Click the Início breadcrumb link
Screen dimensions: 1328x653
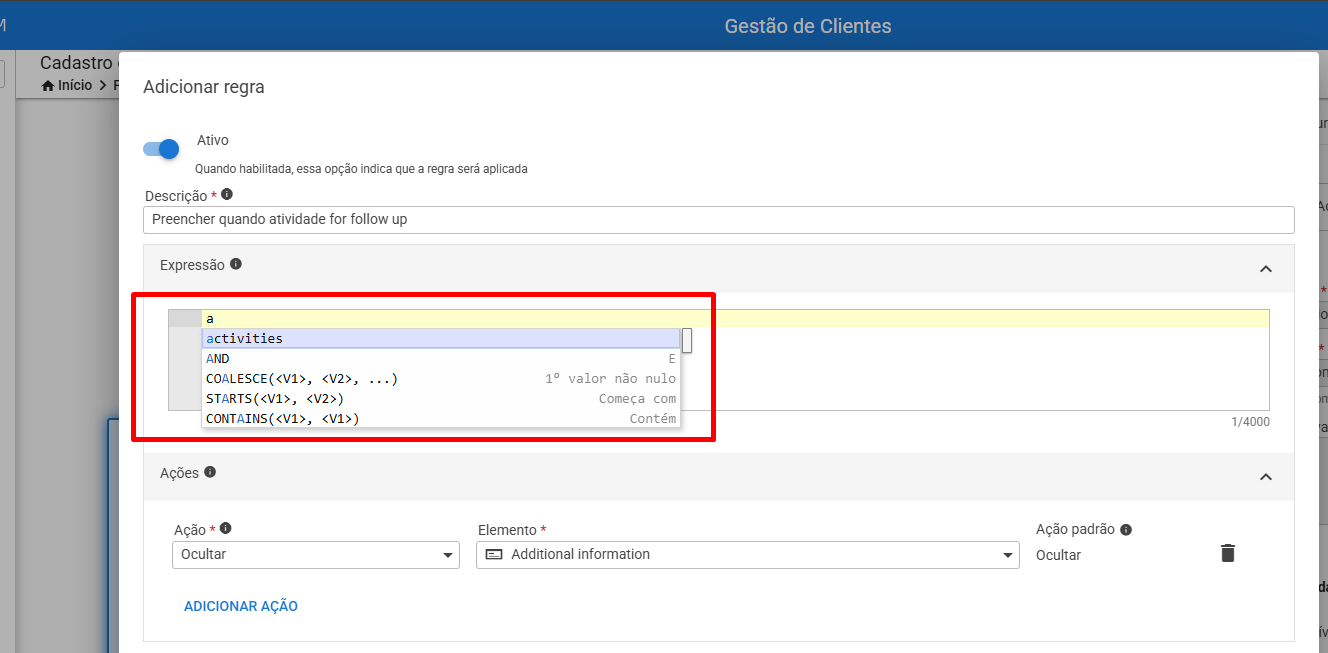coord(75,86)
